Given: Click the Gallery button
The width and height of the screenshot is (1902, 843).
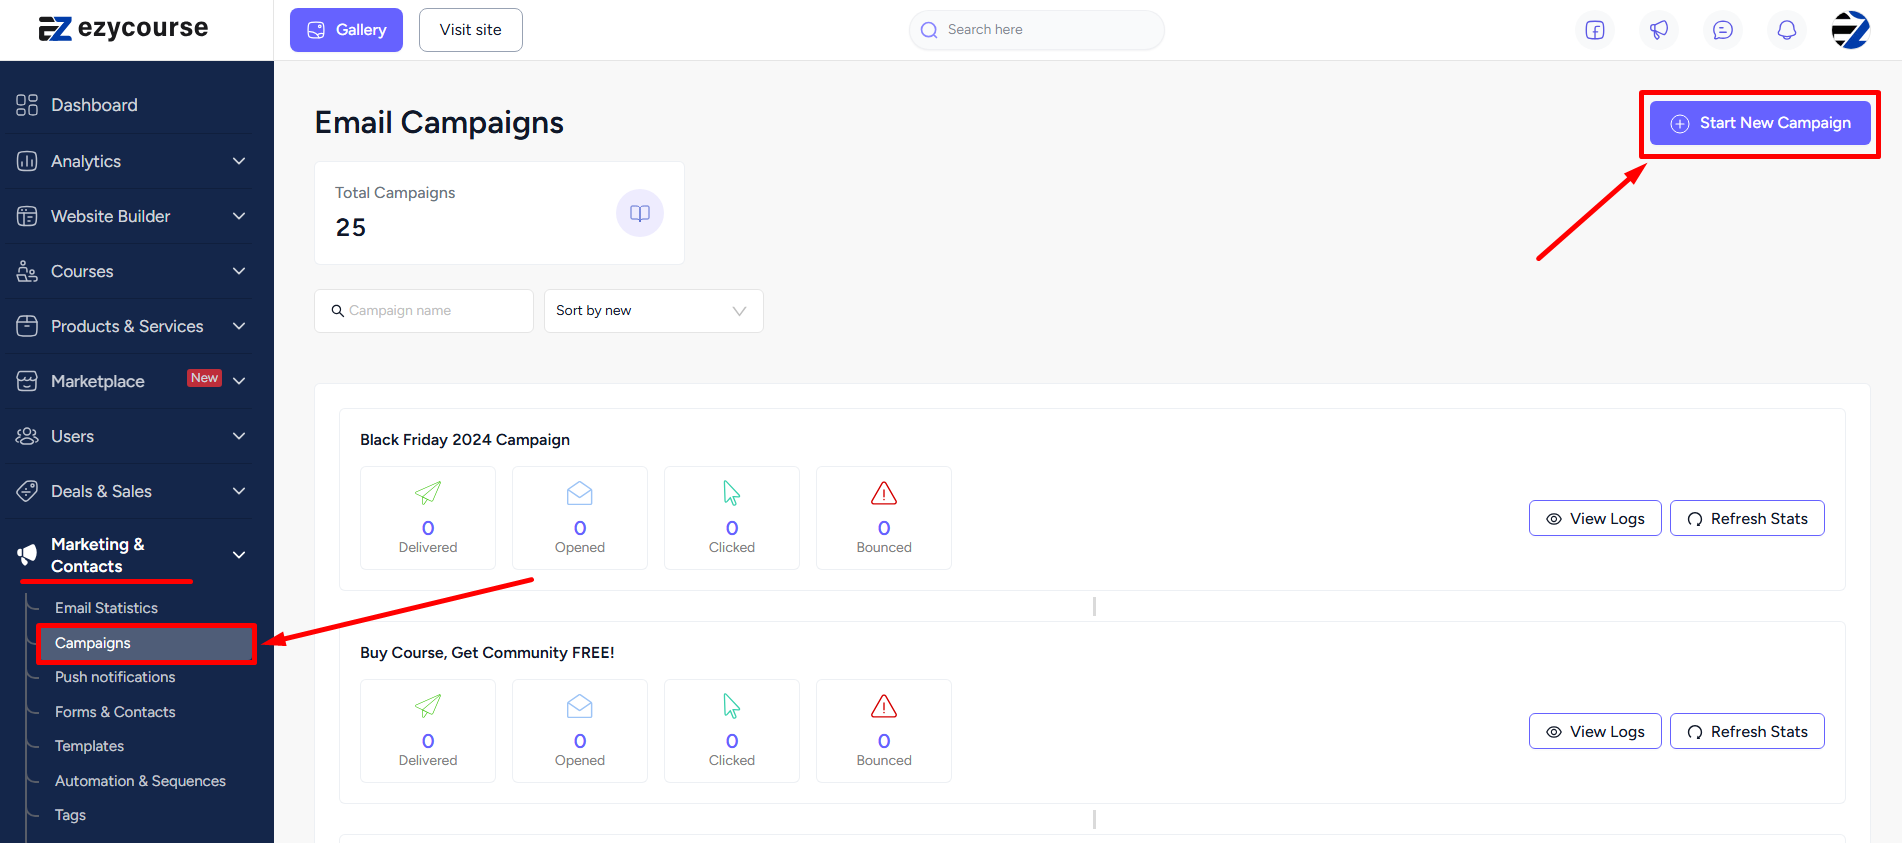Looking at the screenshot, I should click(346, 30).
